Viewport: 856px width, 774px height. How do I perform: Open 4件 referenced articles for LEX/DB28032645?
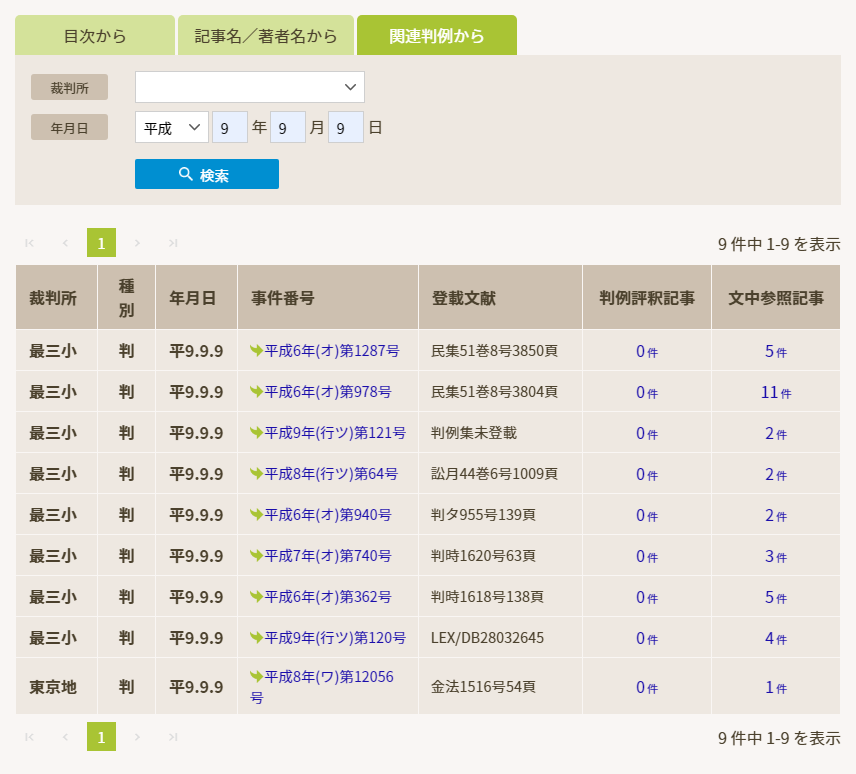tap(776, 638)
